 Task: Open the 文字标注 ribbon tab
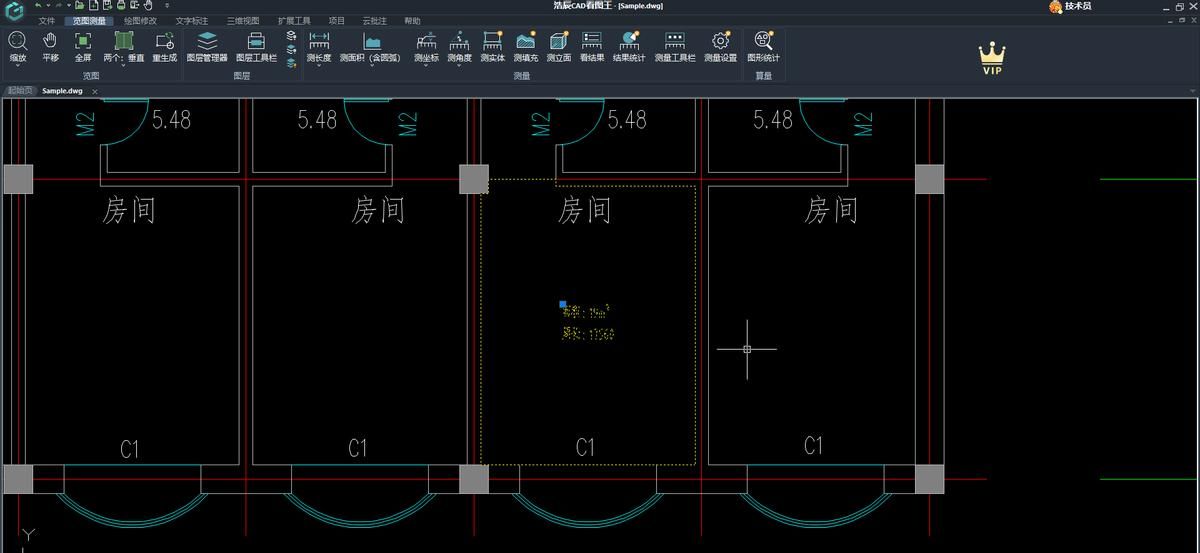tap(191, 20)
